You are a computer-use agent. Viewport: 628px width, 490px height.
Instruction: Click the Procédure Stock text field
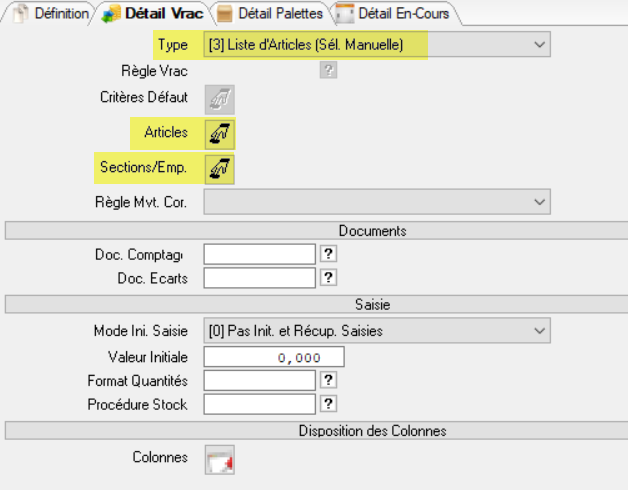(259, 403)
